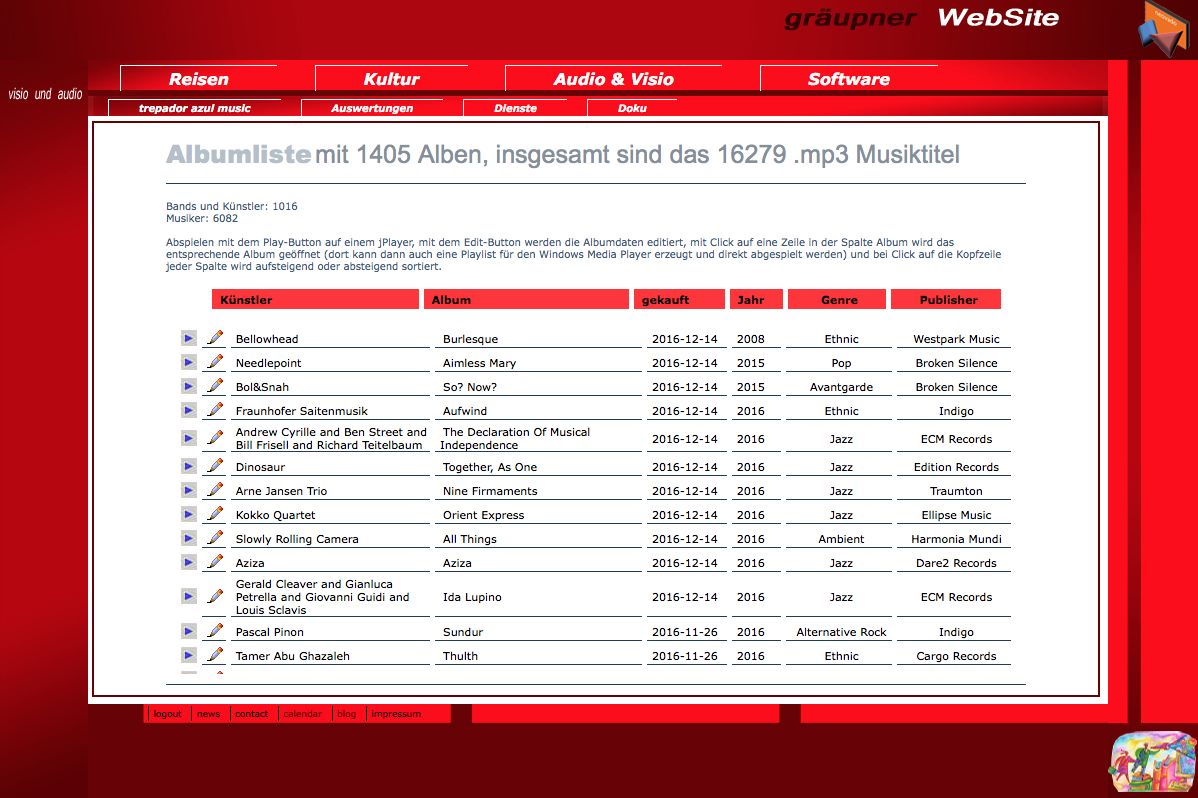The width and height of the screenshot is (1198, 798).
Task: Click the edit pencil for Needlepoint
Action: (215, 362)
